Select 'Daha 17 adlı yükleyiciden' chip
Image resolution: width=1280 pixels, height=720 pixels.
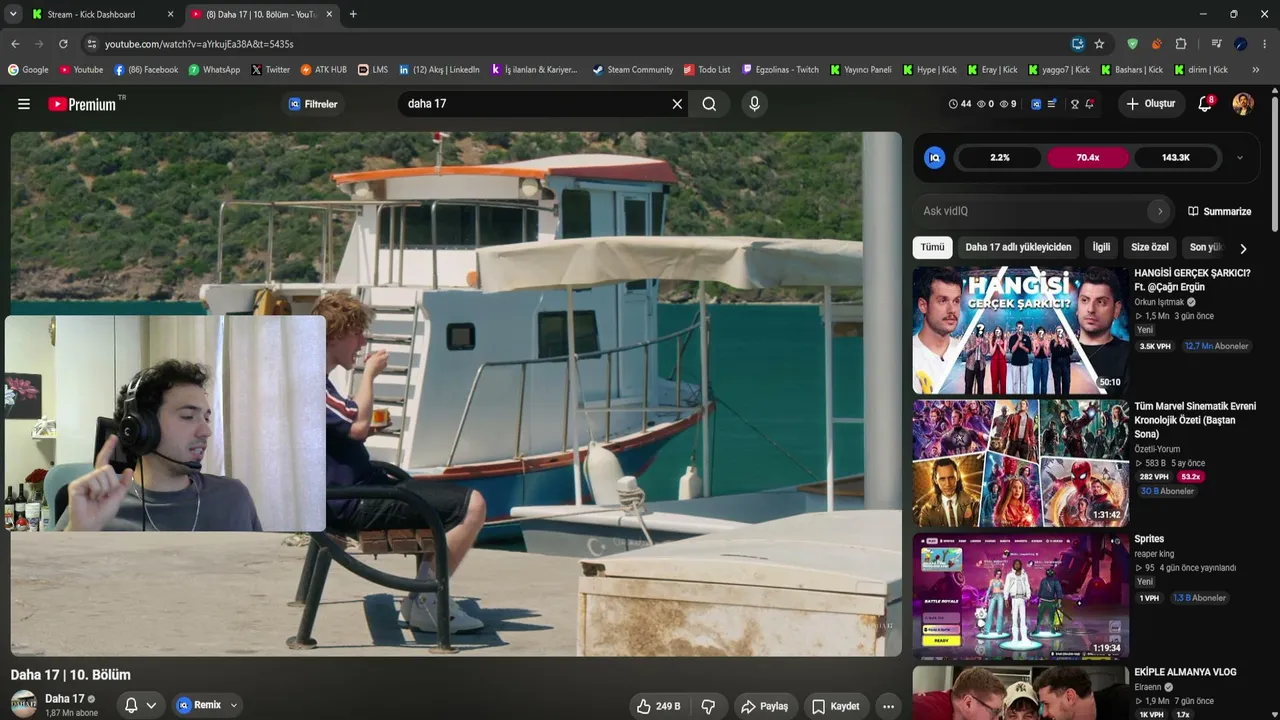click(x=1018, y=247)
